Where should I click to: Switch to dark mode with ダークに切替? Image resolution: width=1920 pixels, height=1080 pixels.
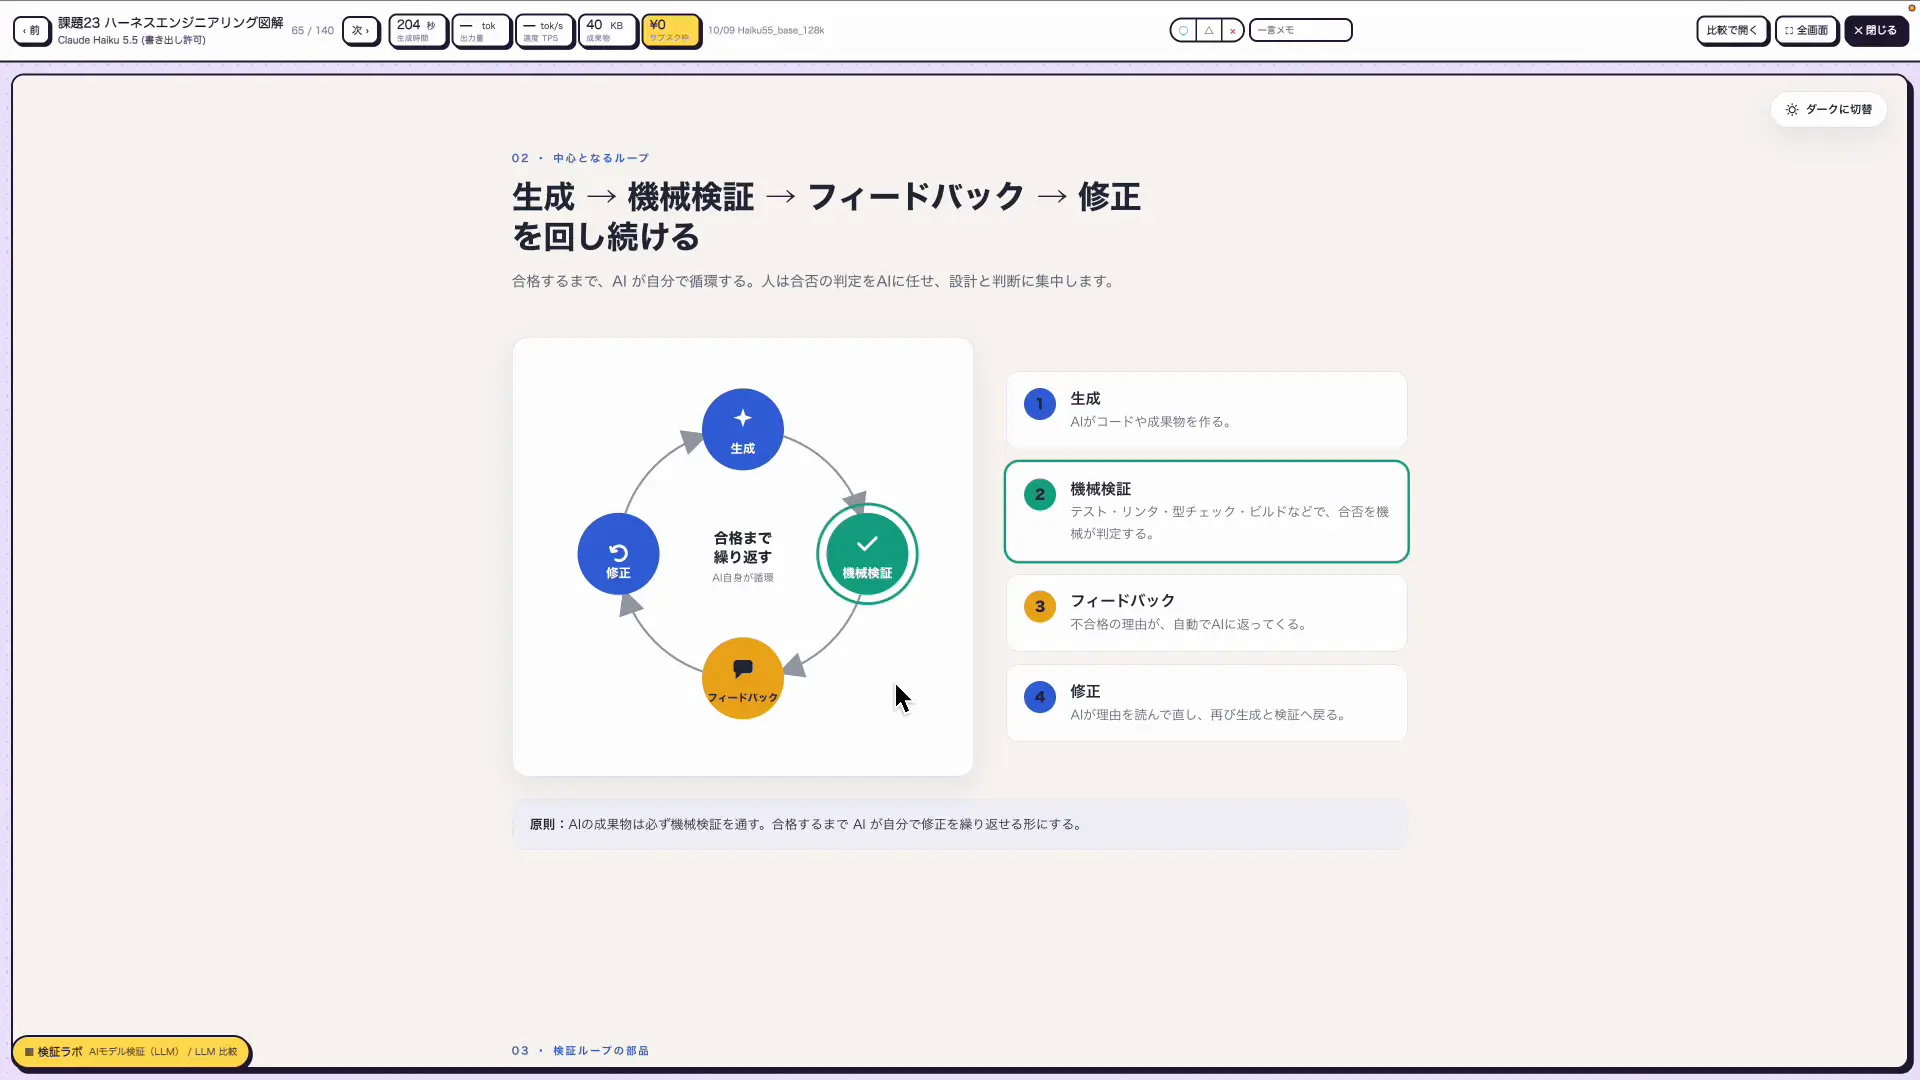pos(1828,109)
